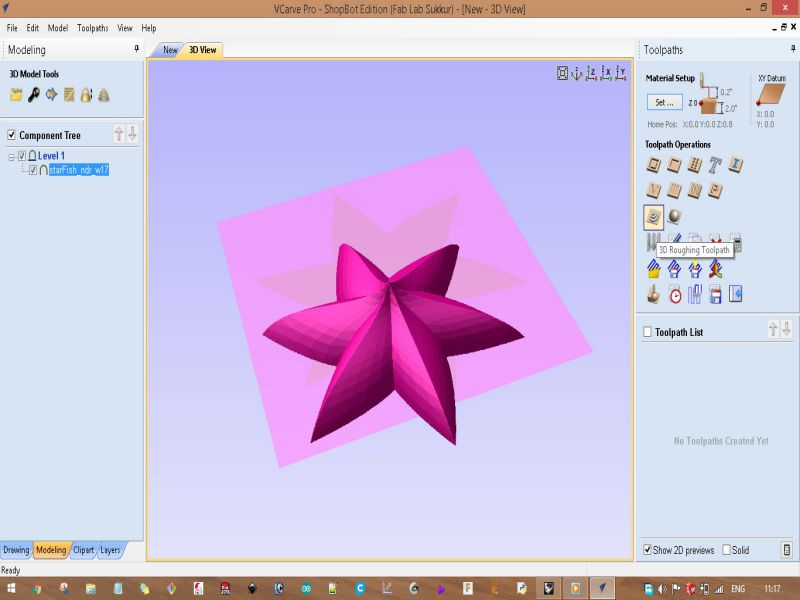Image resolution: width=800 pixels, height=600 pixels.
Task: Open the Clipart tab
Action: click(83, 550)
